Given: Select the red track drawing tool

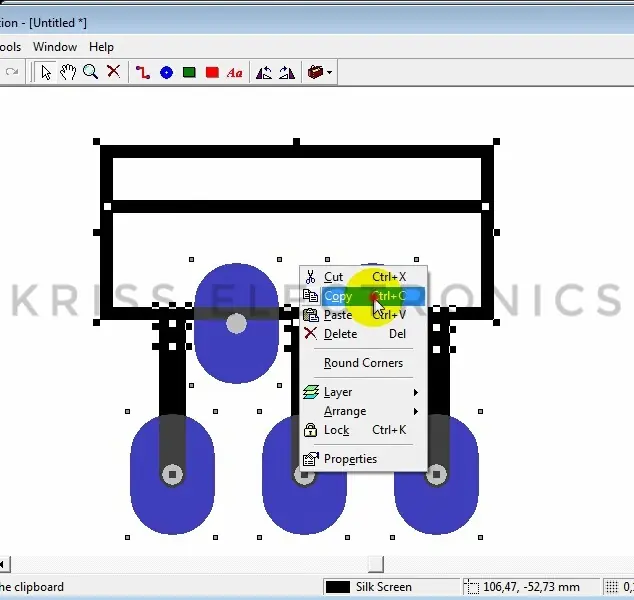Looking at the screenshot, I should 143,72.
